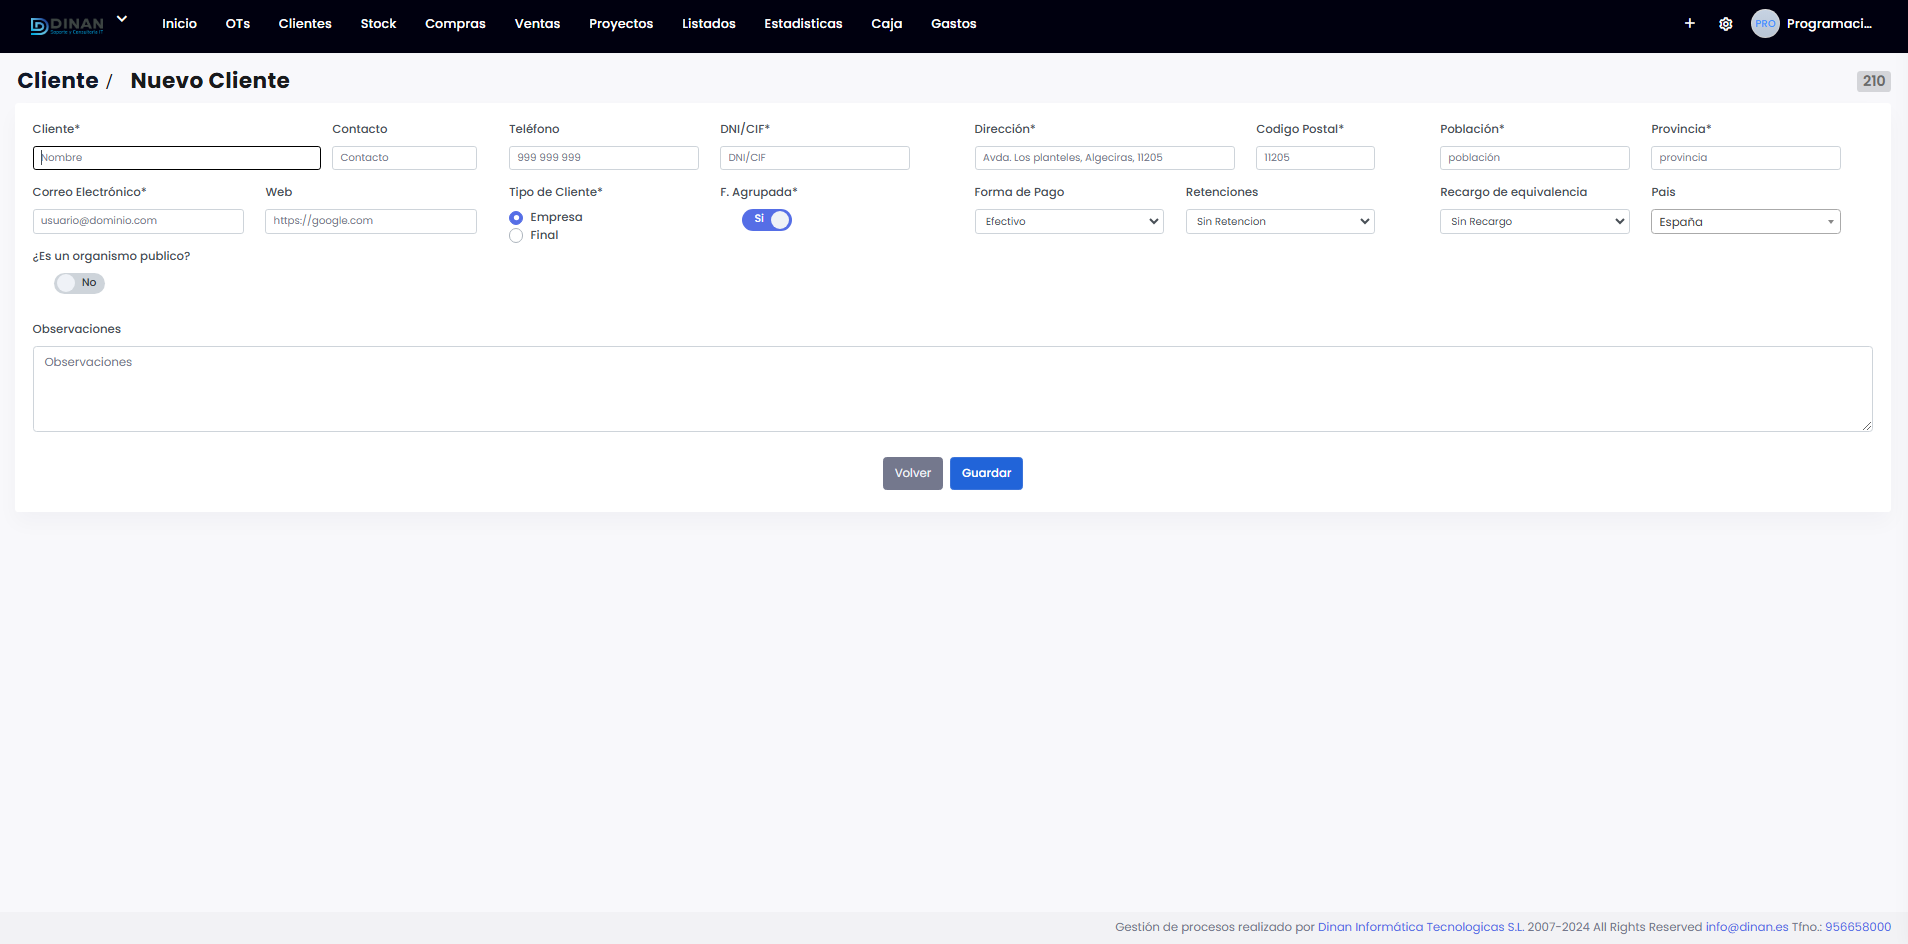Toggle the F. Agrupada switch off
The height and width of the screenshot is (944, 1908).
coord(766,220)
